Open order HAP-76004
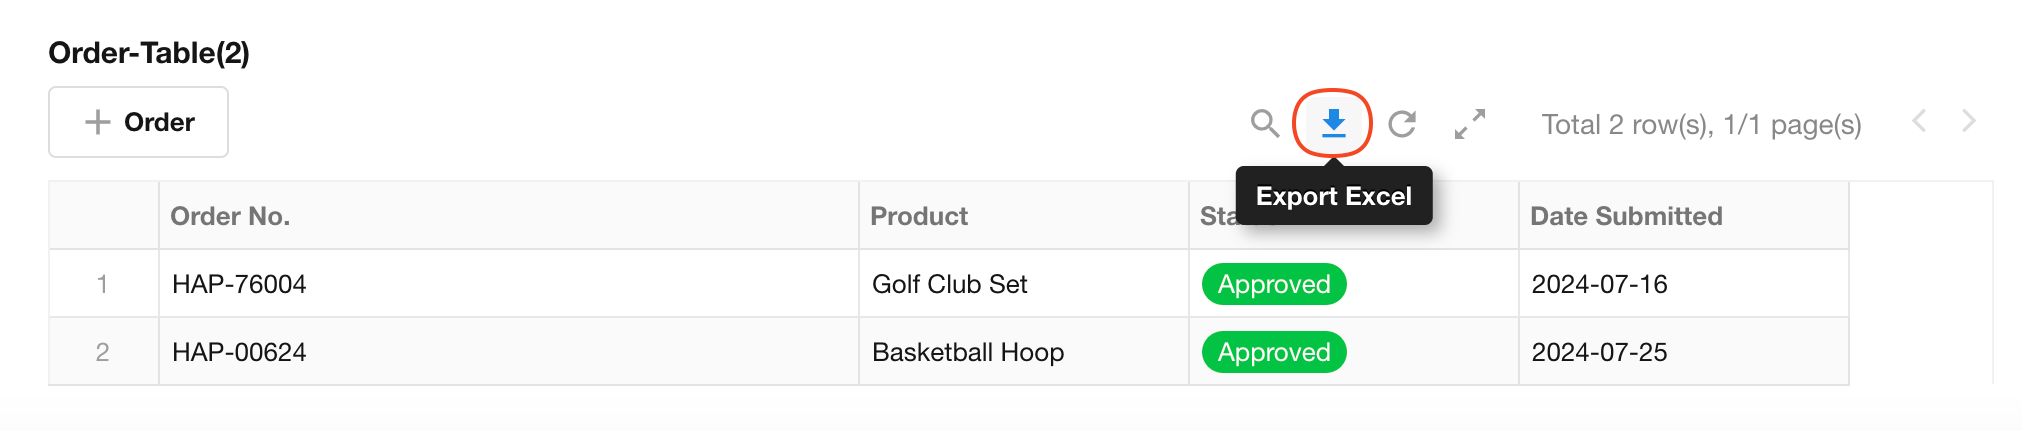This screenshot has width=2022, height=430. [x=239, y=284]
